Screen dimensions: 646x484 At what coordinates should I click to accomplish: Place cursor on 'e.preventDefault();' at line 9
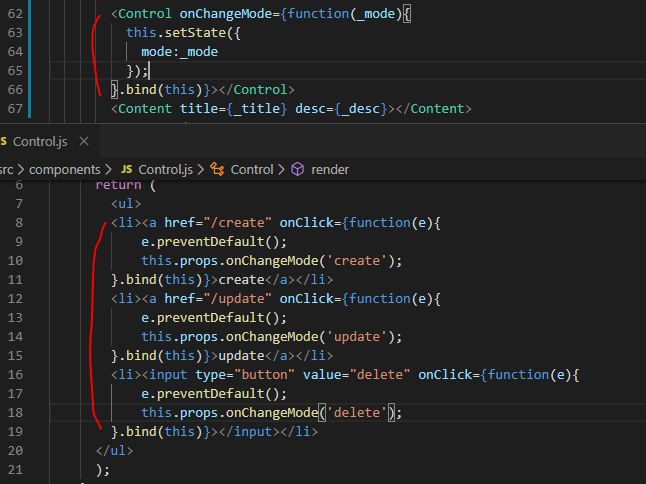coord(213,241)
